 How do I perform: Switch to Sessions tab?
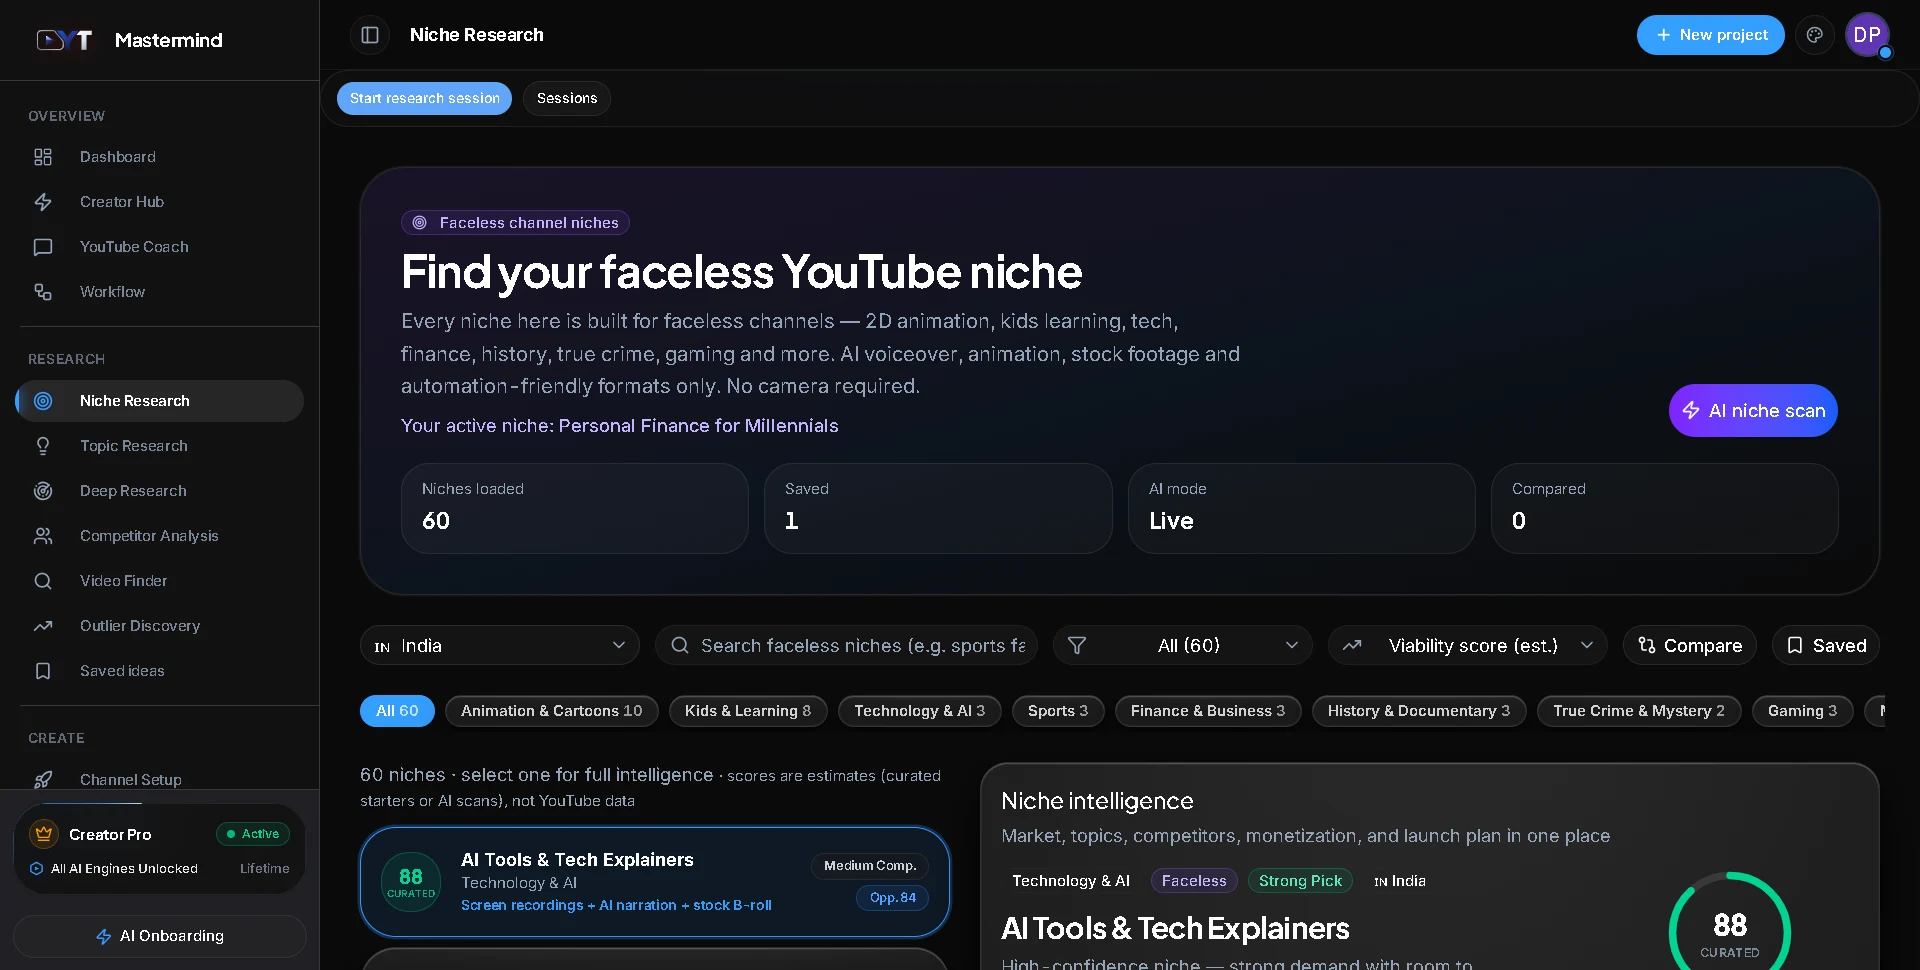tap(567, 98)
